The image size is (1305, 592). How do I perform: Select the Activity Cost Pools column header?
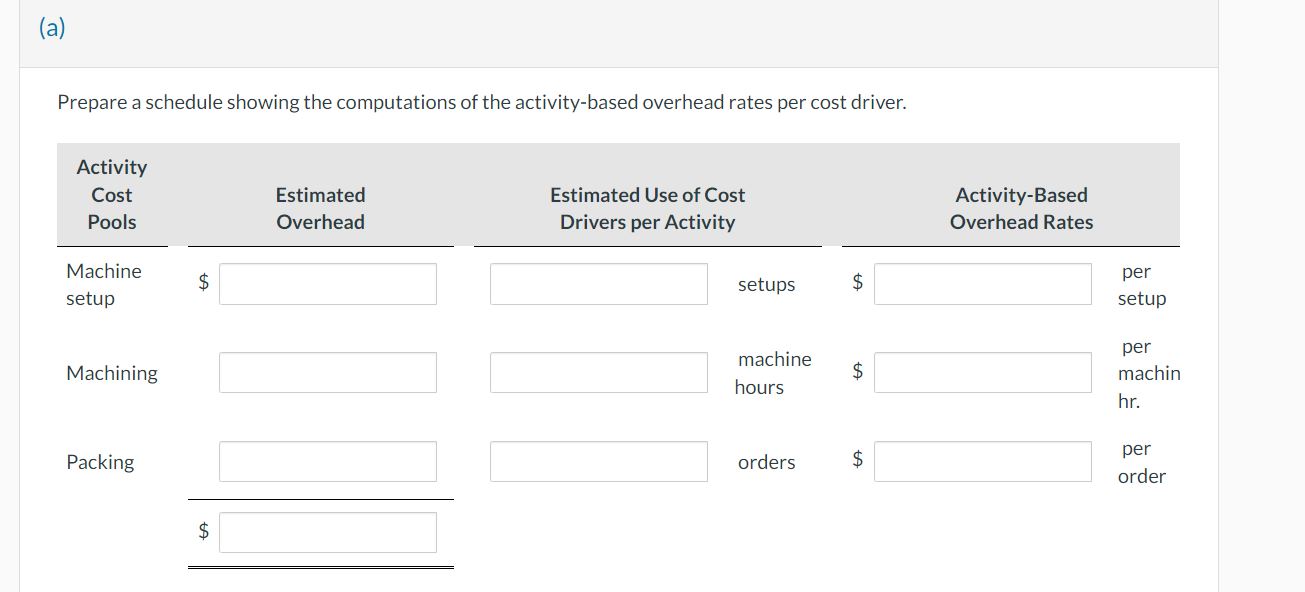[111, 194]
